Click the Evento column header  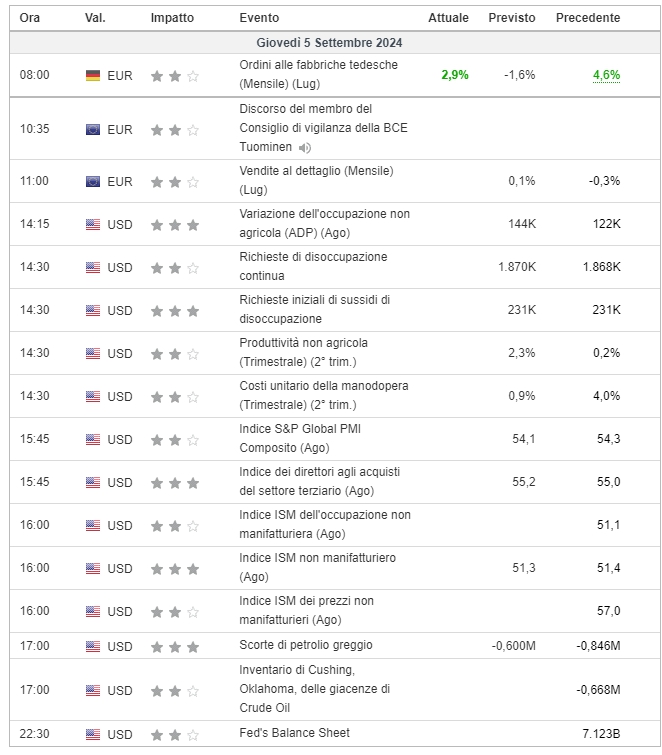pos(259,18)
